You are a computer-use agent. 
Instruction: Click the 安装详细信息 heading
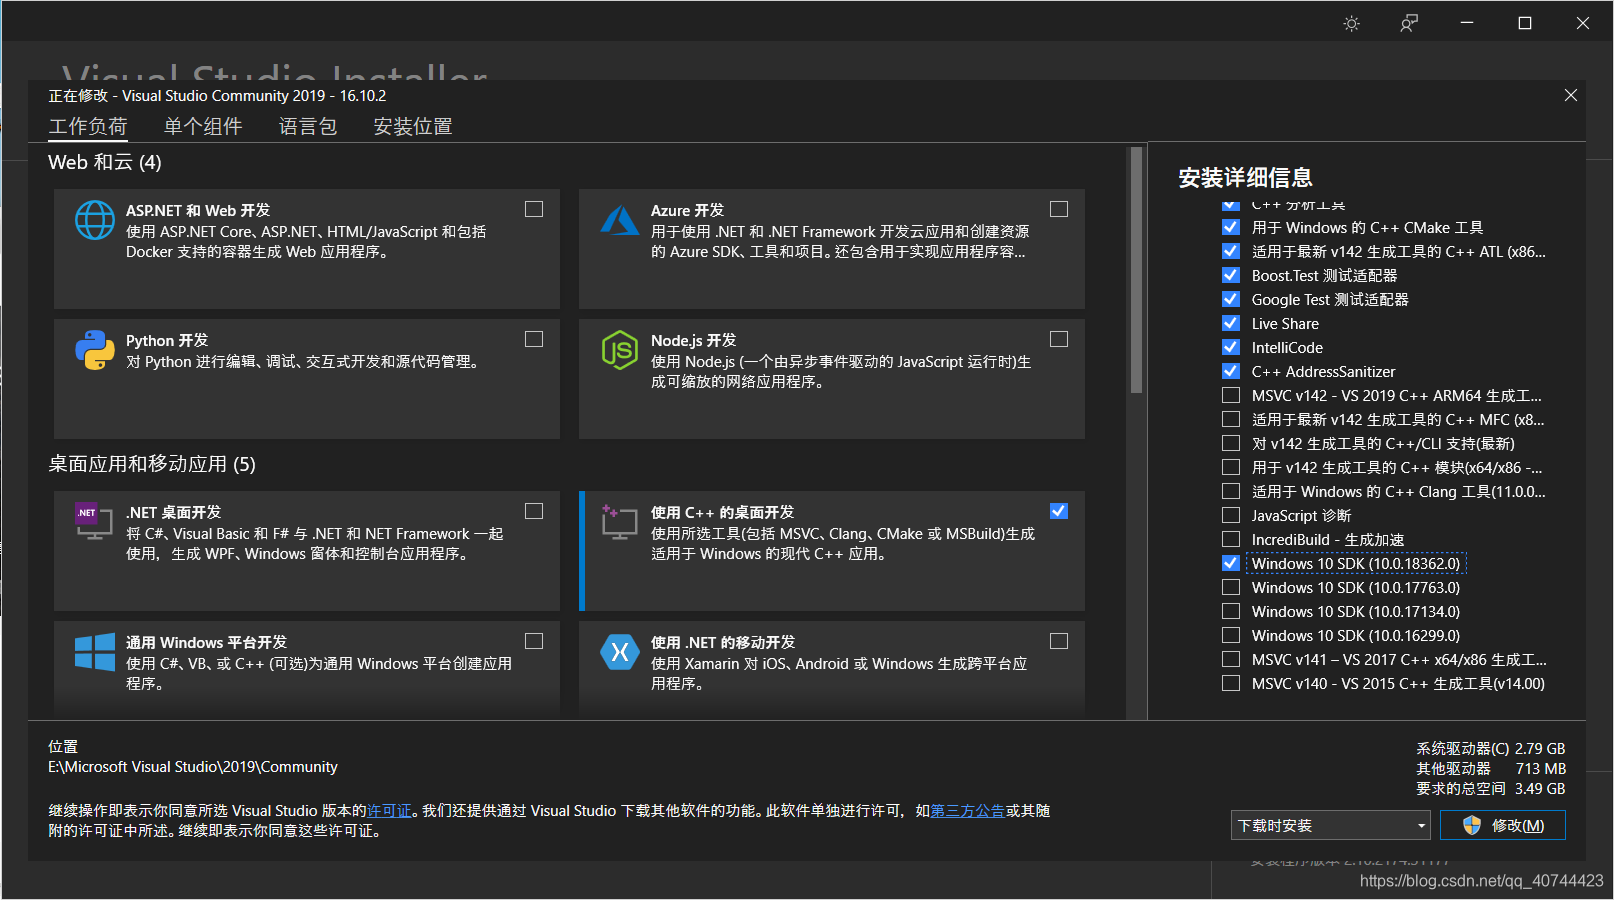coord(1245,178)
